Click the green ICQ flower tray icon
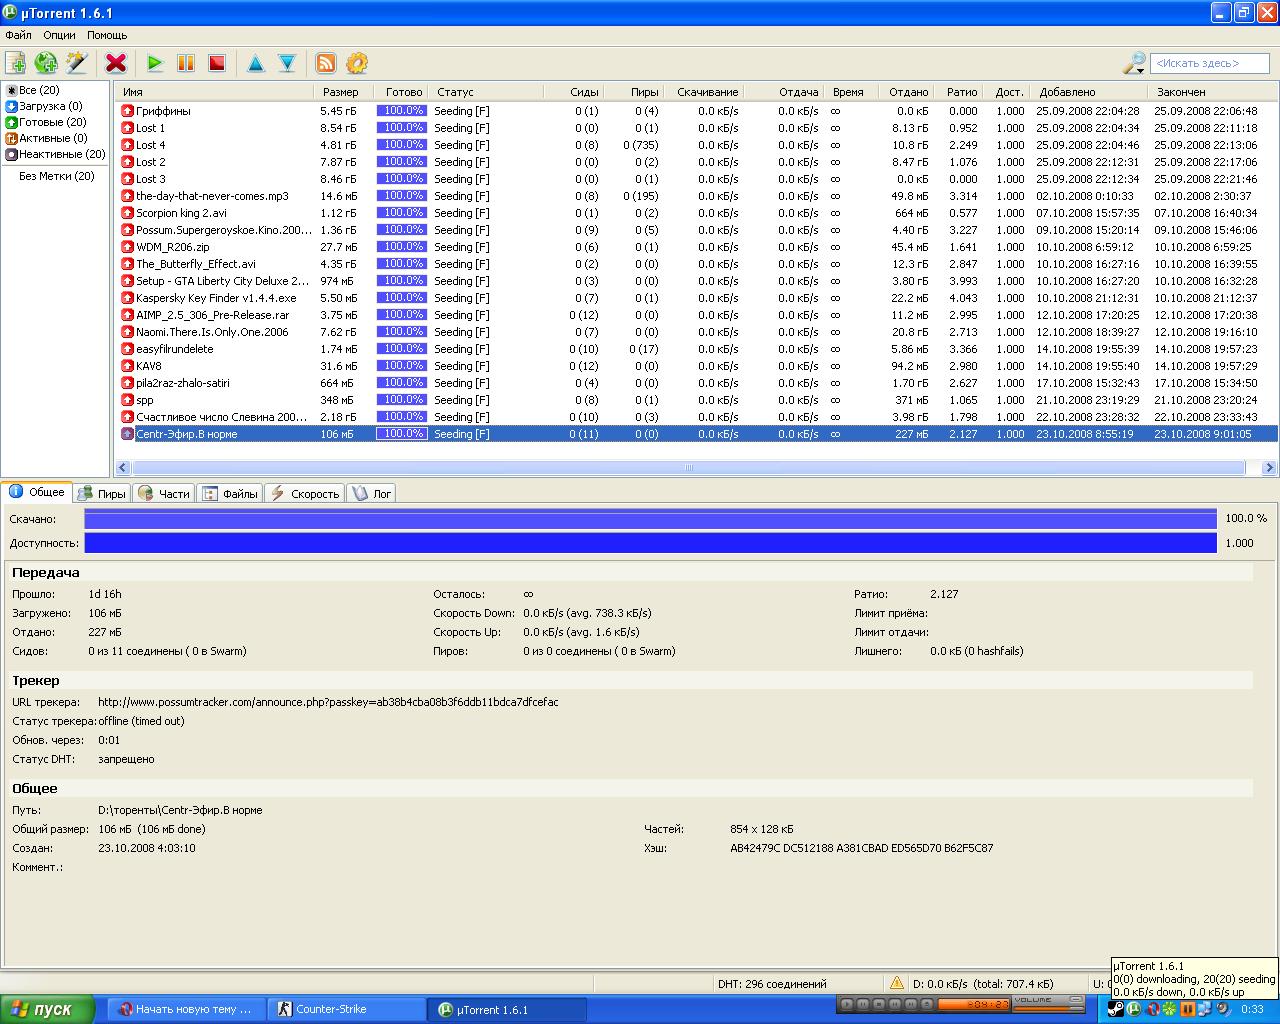Image resolution: width=1280 pixels, height=1024 pixels. coord(1170,1009)
